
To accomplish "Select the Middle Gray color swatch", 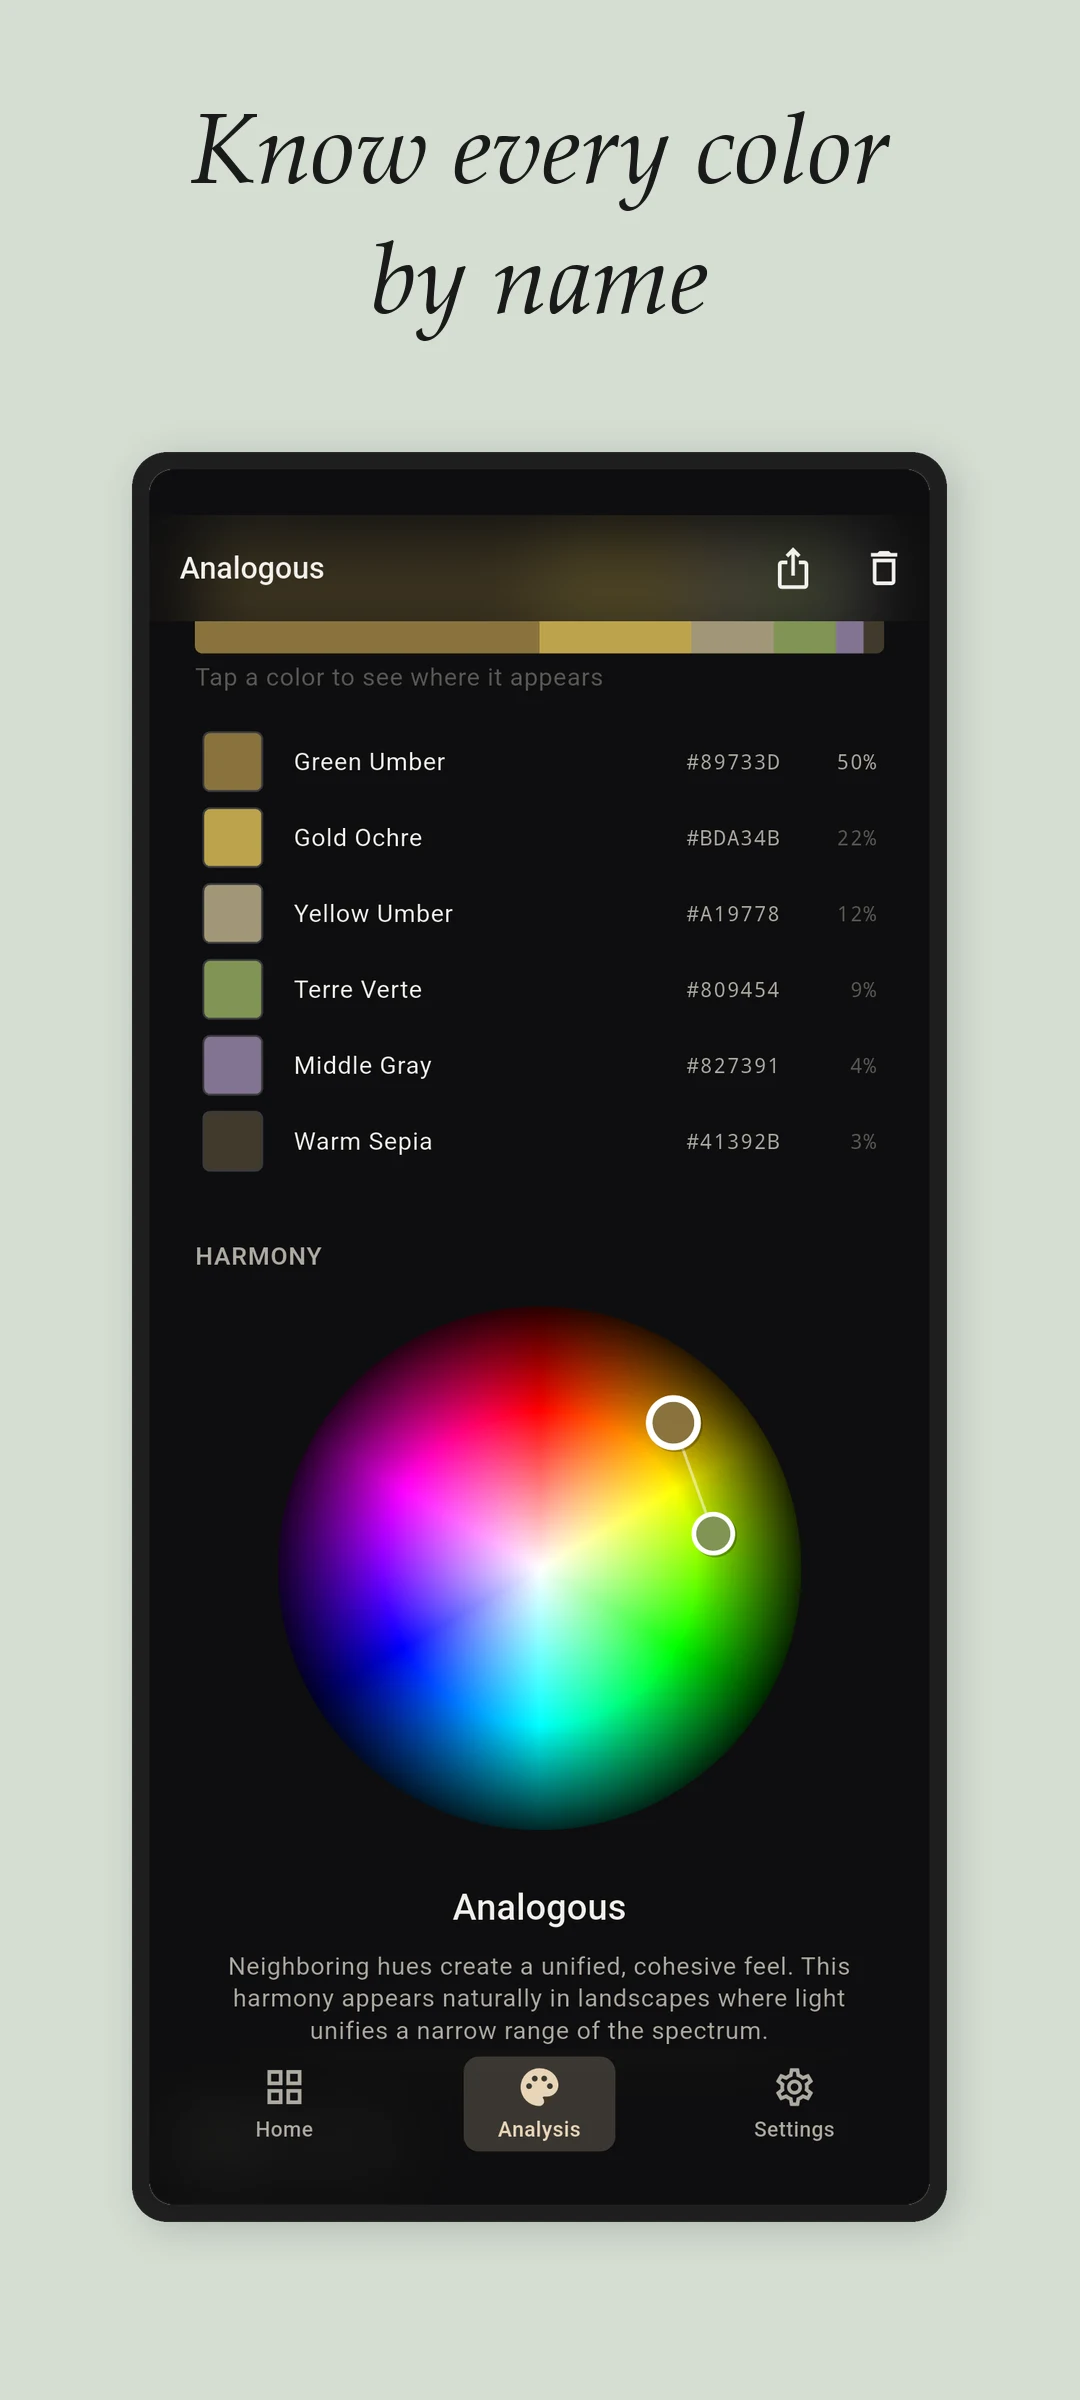I will point(233,1066).
